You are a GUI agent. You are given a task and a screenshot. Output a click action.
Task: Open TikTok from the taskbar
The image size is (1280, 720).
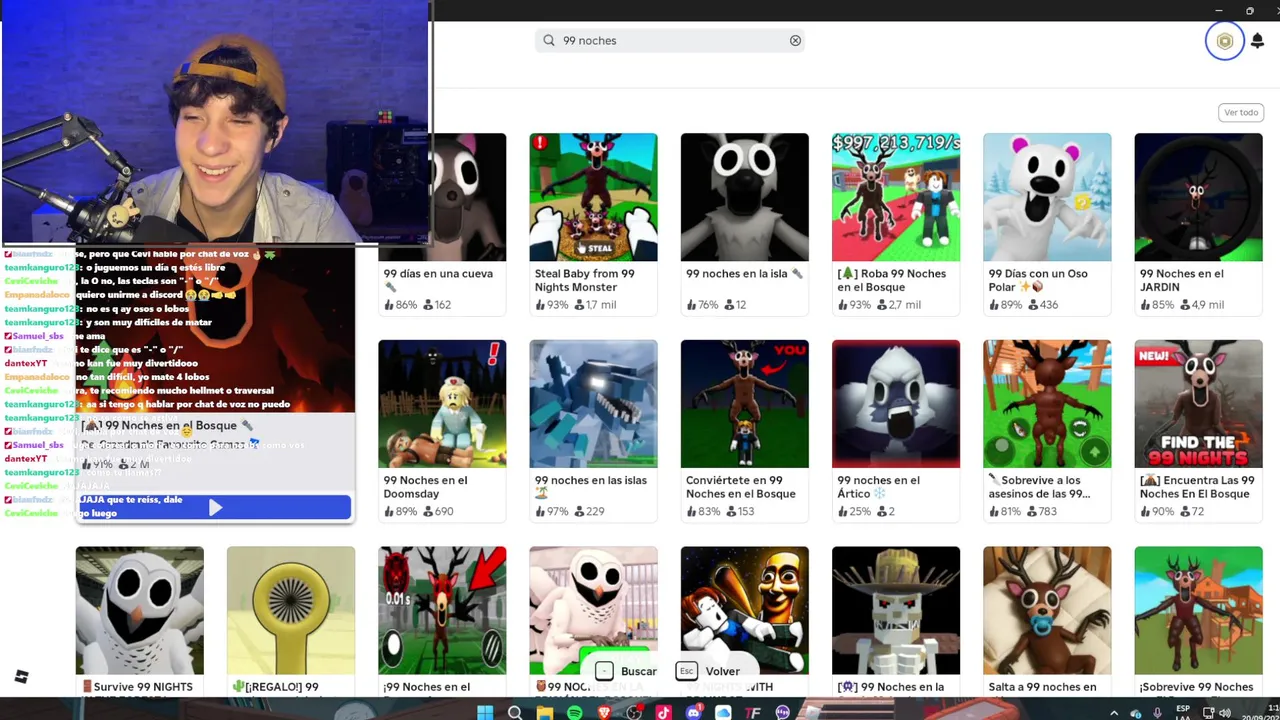tap(663, 713)
